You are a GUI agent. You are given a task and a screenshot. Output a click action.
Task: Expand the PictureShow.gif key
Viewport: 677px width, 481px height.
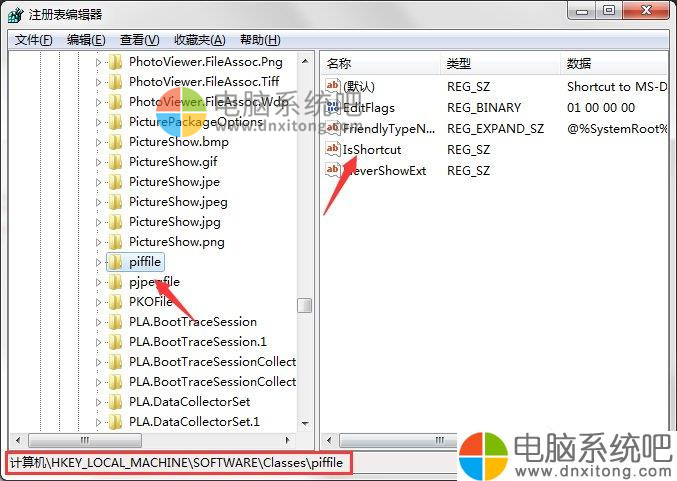[98, 162]
